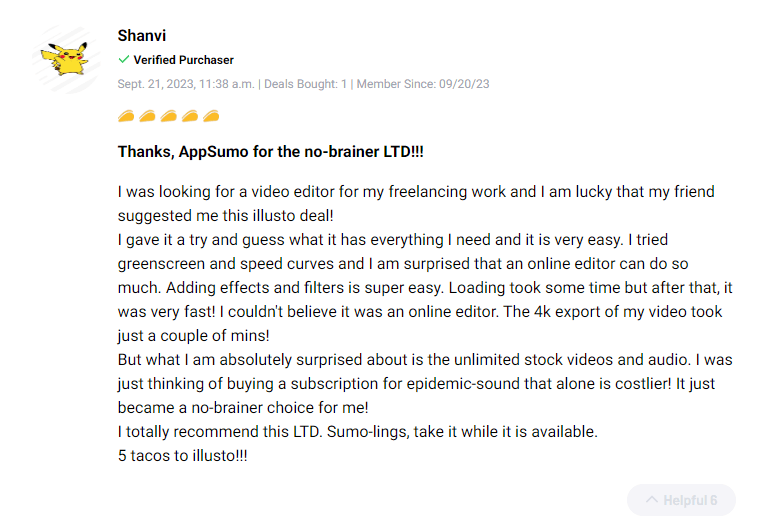Click the upward caret on Helpful button
762x520 pixels.
651,500
